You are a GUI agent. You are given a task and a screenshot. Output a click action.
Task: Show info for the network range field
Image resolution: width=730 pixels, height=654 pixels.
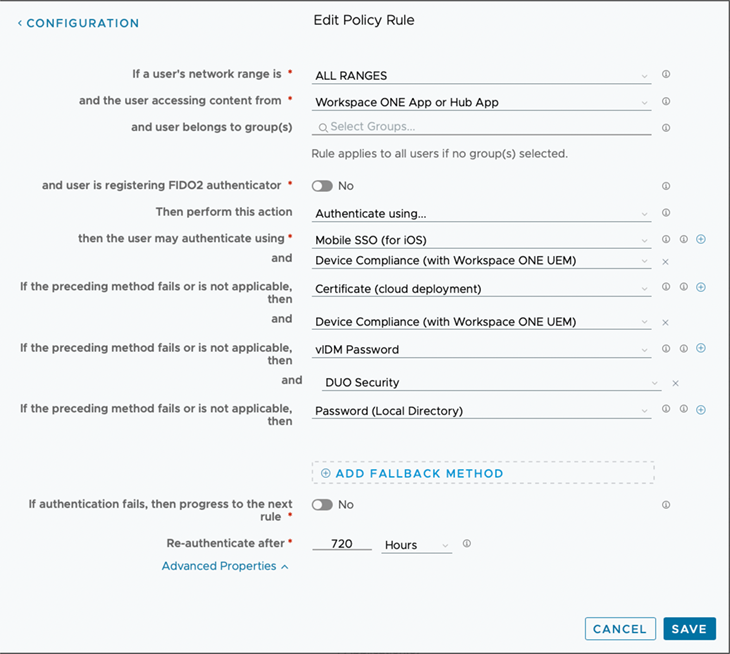666,75
